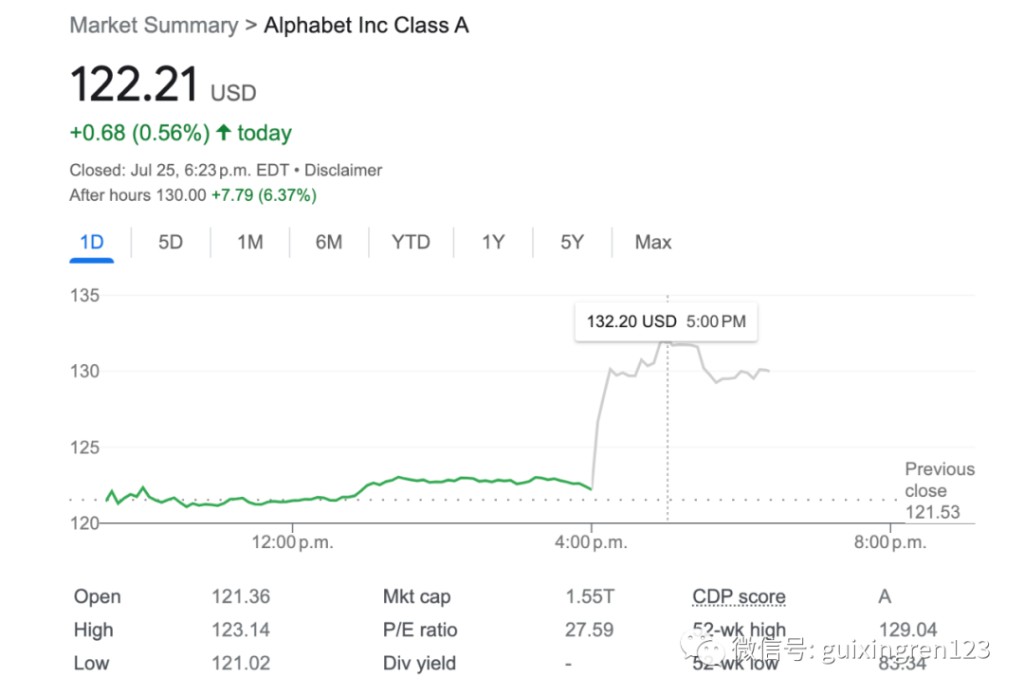Show the 6M chart range

point(329,242)
